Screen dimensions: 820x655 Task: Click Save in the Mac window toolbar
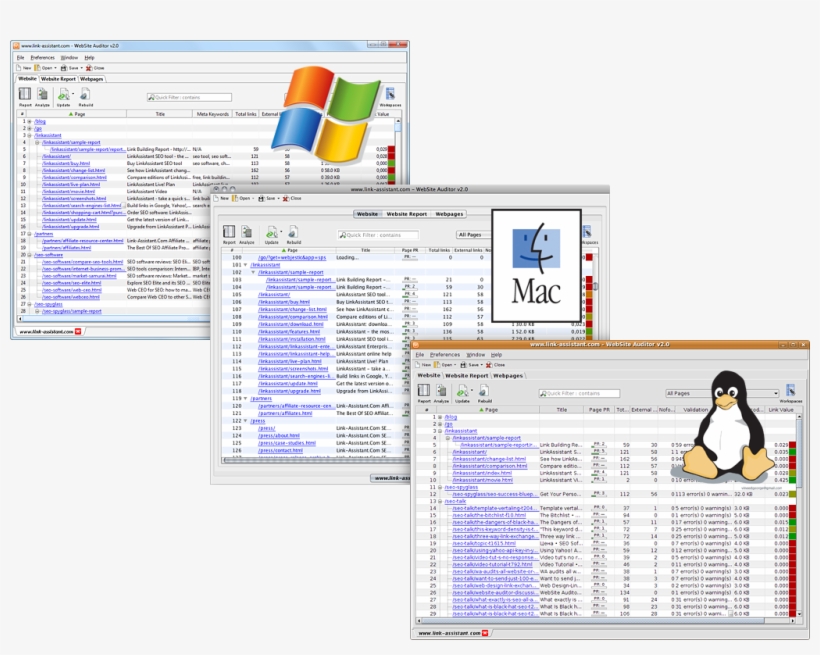click(x=267, y=198)
